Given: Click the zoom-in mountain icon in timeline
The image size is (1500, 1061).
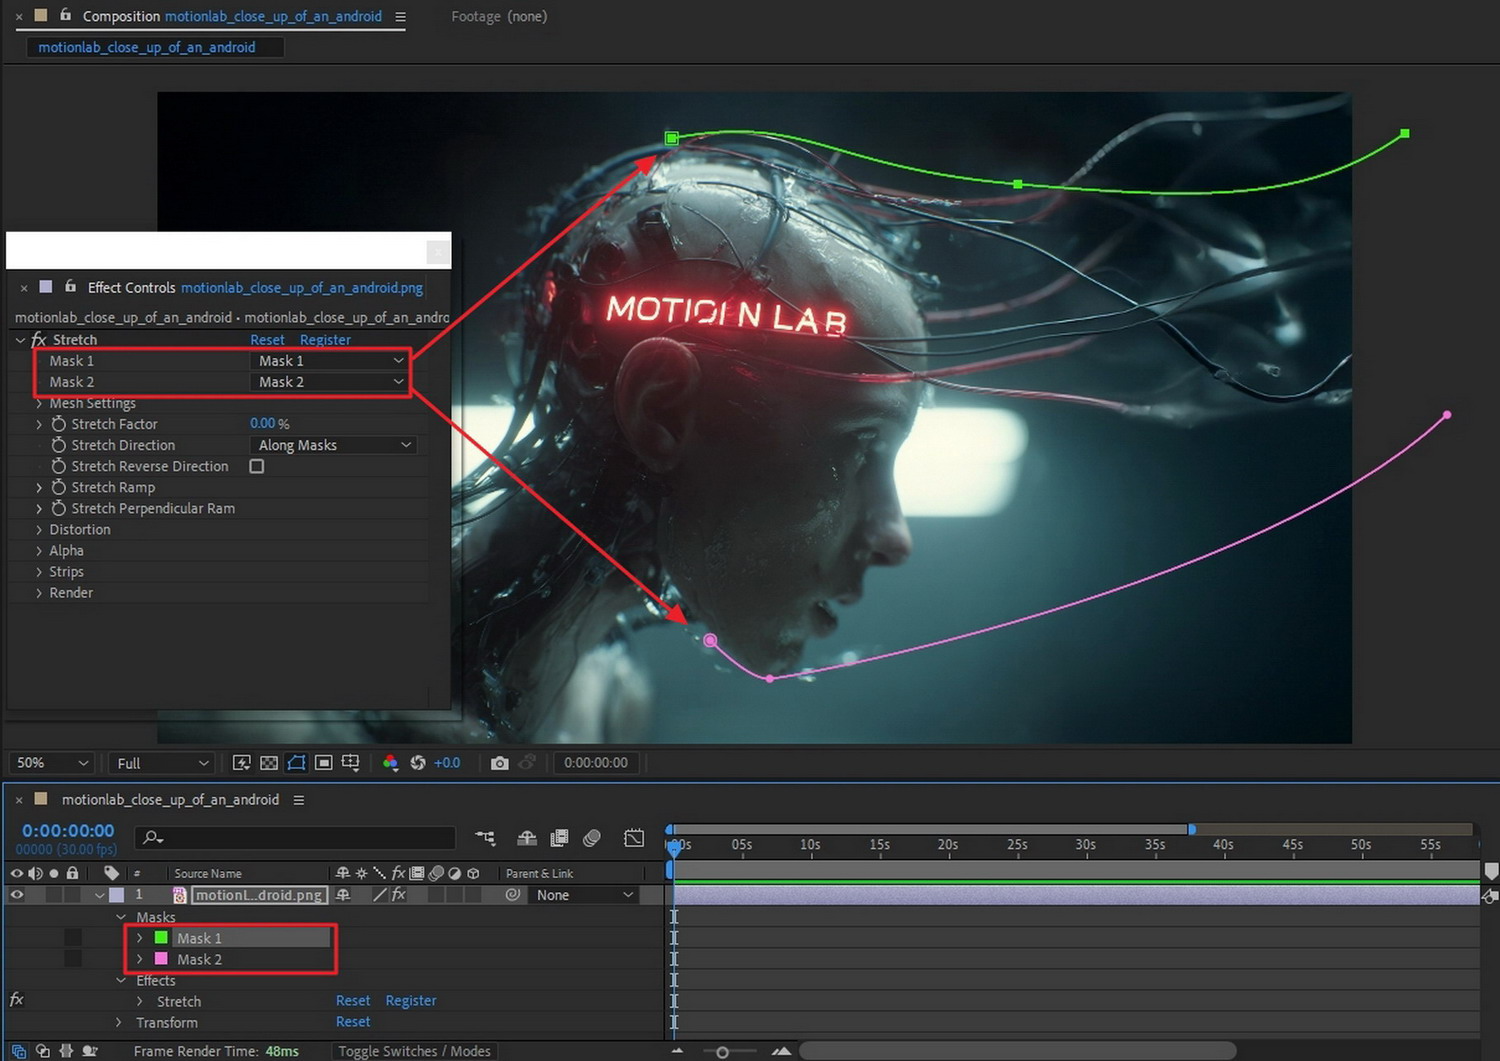Looking at the screenshot, I should (782, 1051).
